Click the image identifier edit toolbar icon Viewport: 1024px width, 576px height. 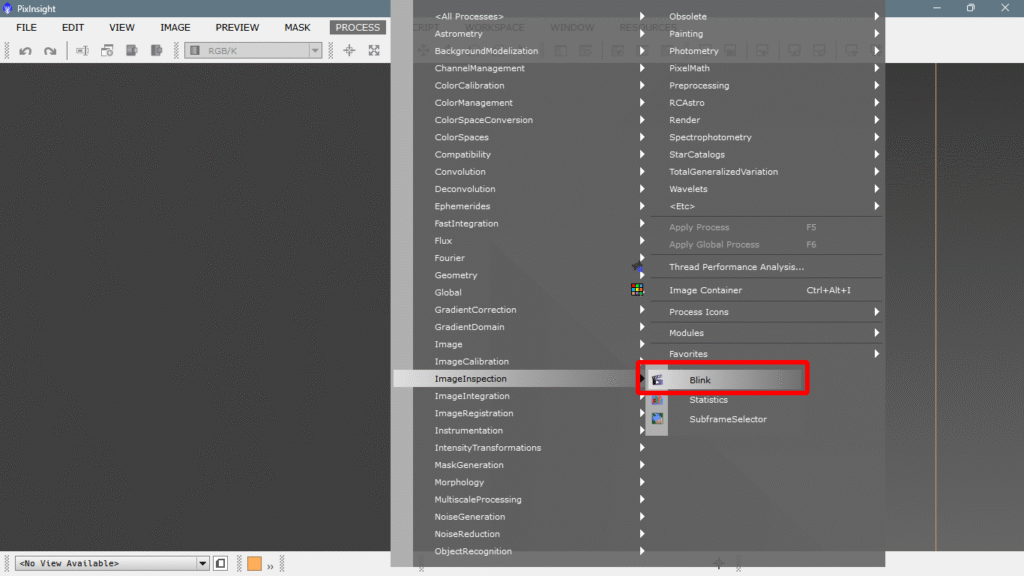82,51
